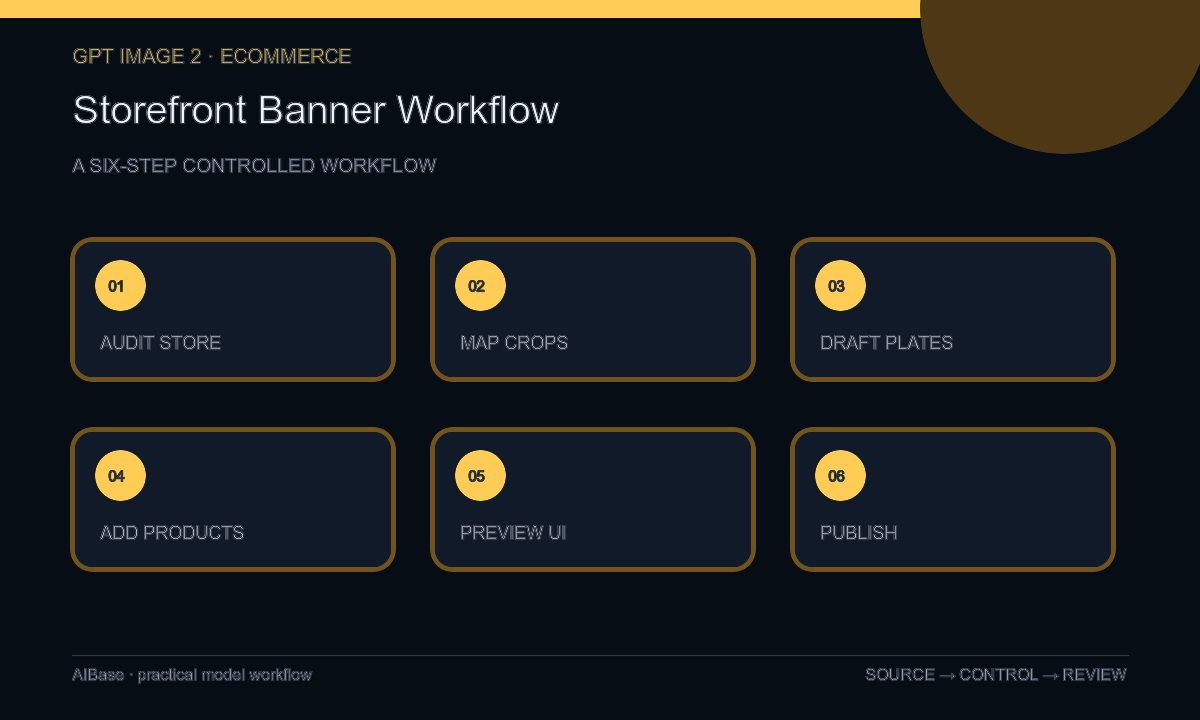Click the 04 step number badge
The height and width of the screenshot is (720, 1200).
click(120, 476)
